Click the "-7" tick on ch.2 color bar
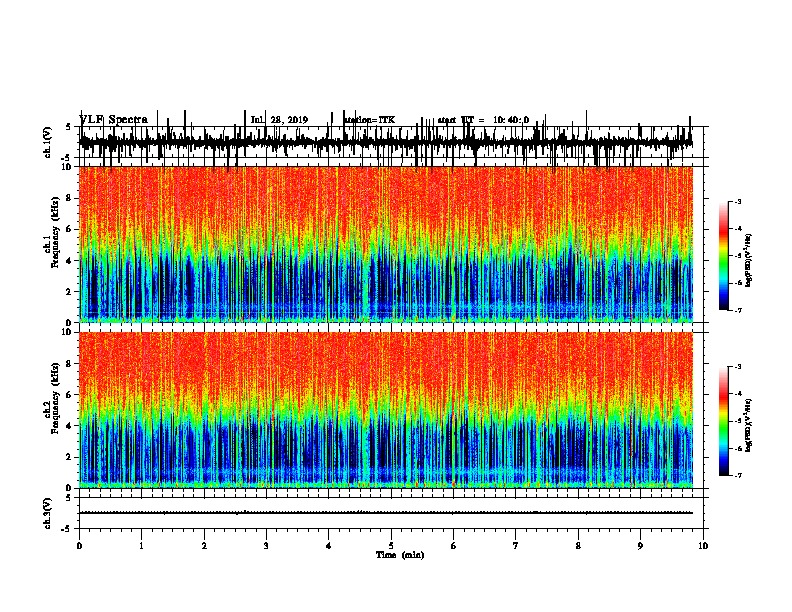The image size is (792, 612). coord(737,475)
